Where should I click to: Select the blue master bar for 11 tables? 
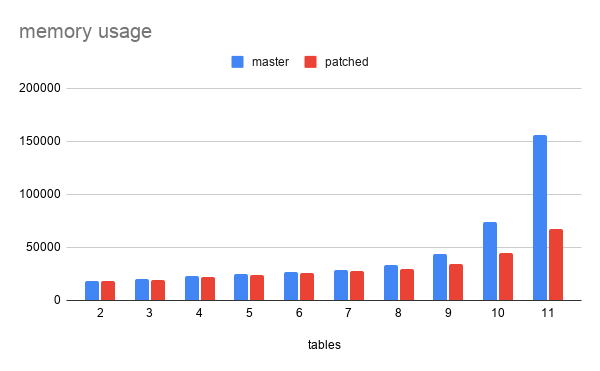(x=540, y=218)
